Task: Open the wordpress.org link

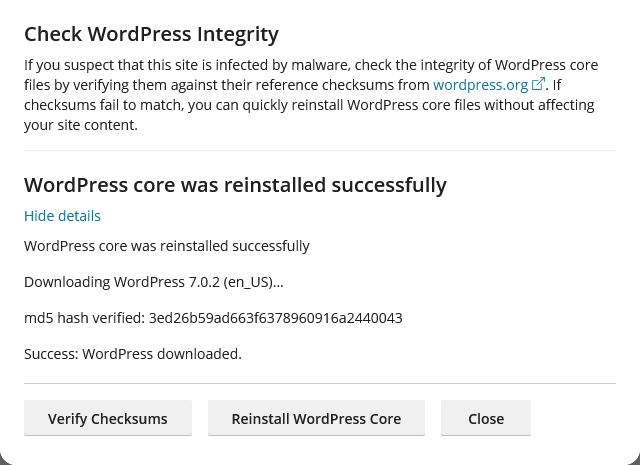Action: coord(480,85)
